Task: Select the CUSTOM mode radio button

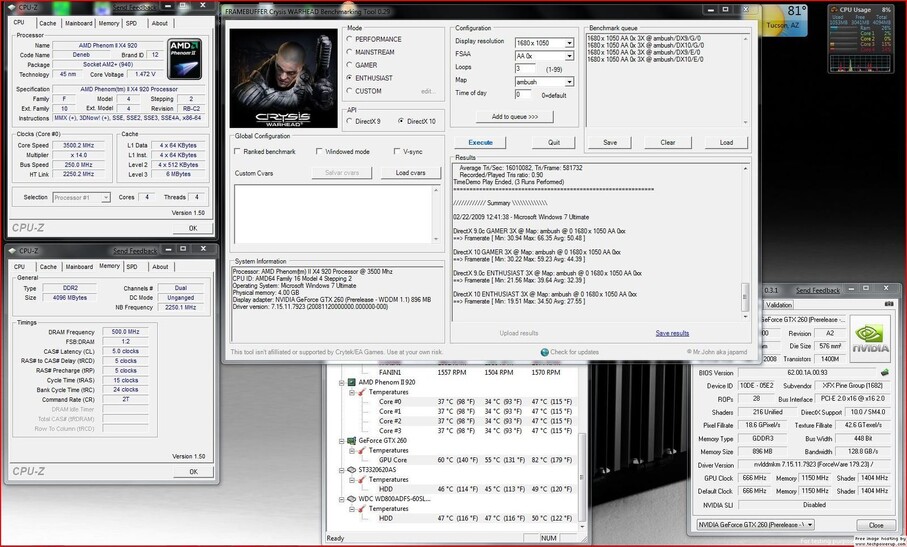Action: pos(349,91)
